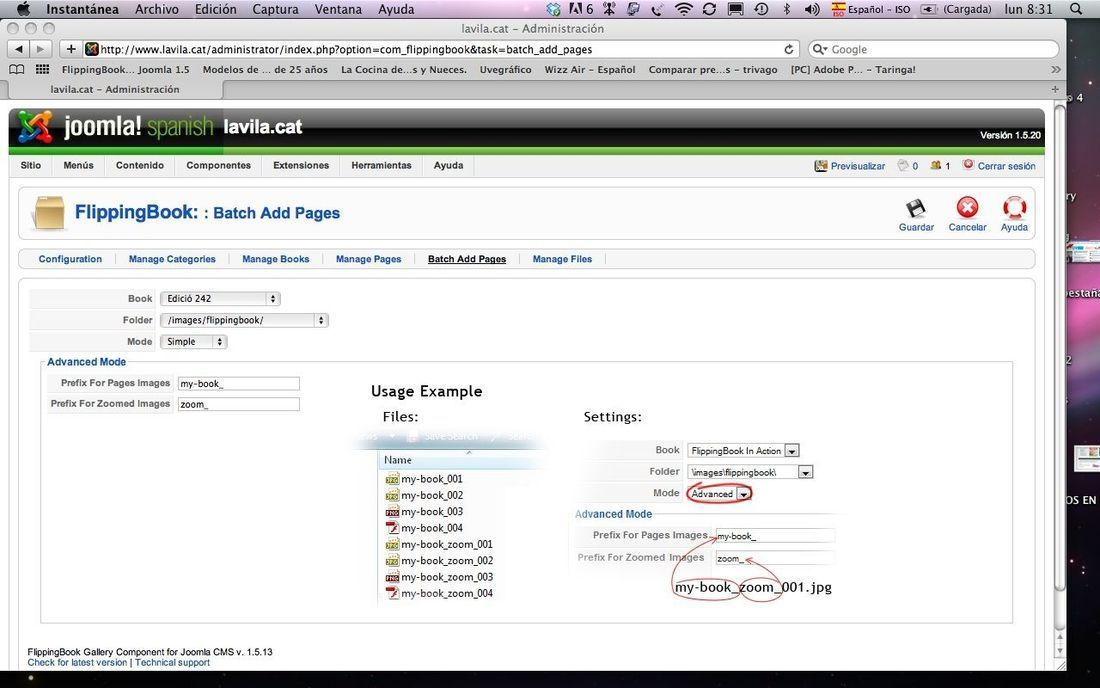Click the Time Machine menu bar icon
1100x688 pixels.
761,9
